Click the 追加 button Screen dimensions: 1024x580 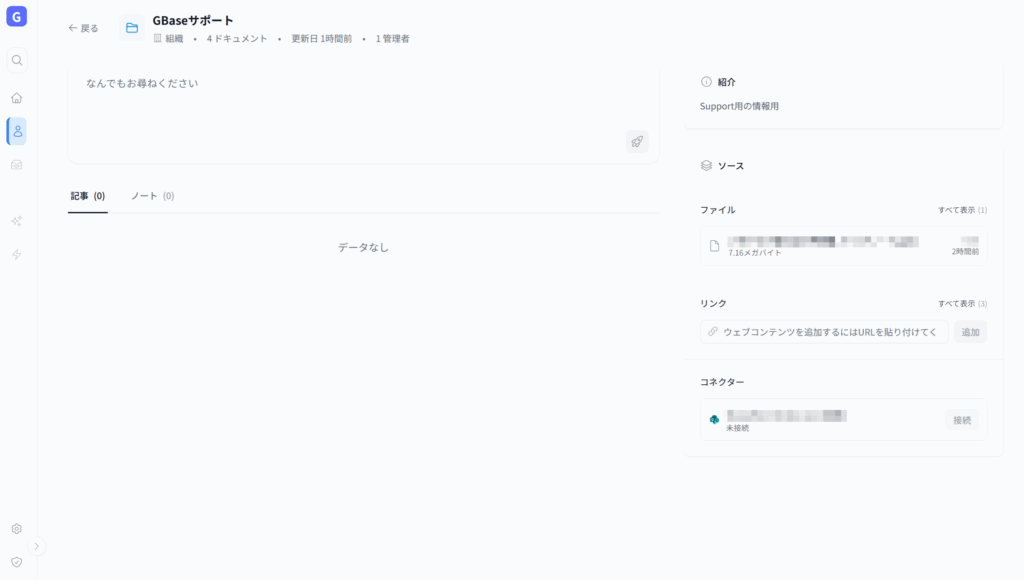[x=970, y=332]
